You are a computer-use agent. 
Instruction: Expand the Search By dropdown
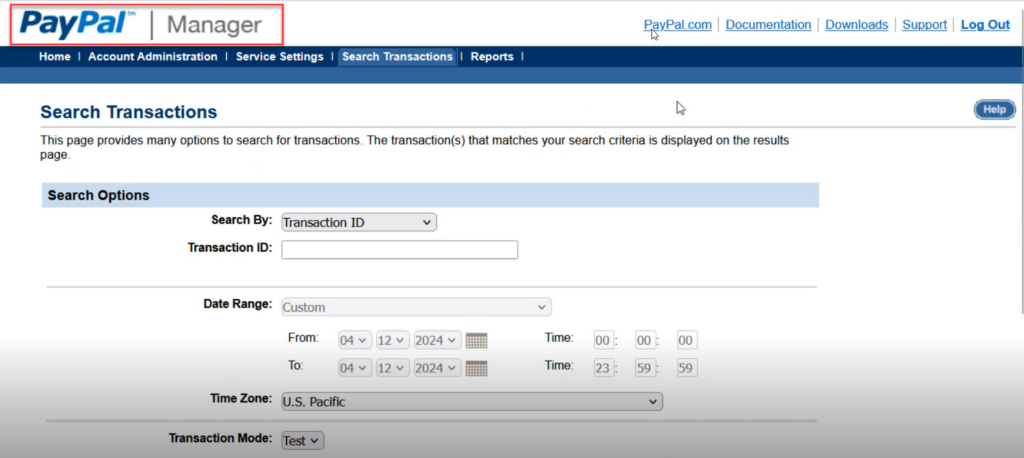359,223
